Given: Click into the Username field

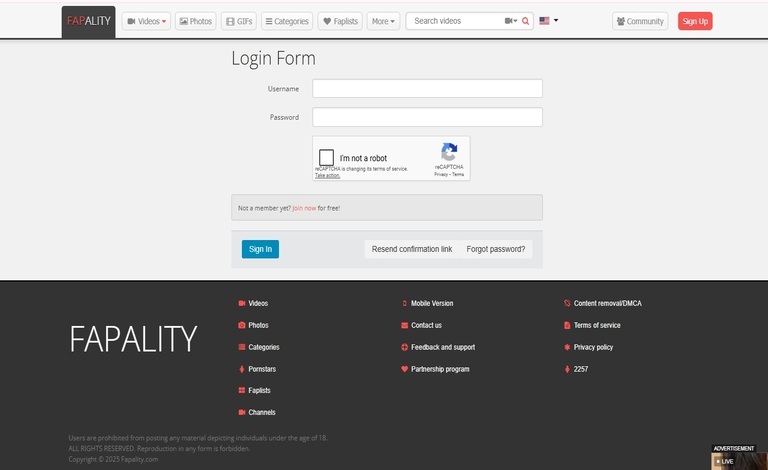Looking at the screenshot, I should point(427,89).
